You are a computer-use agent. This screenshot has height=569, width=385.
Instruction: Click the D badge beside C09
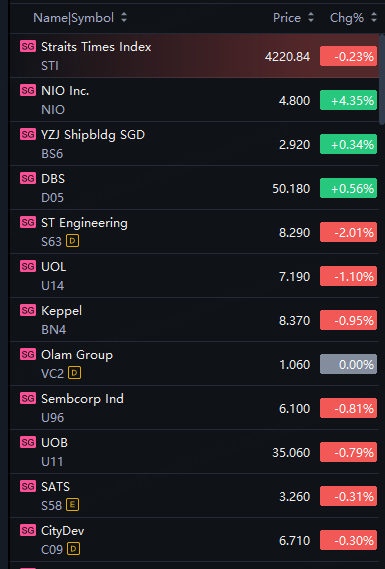(74, 549)
